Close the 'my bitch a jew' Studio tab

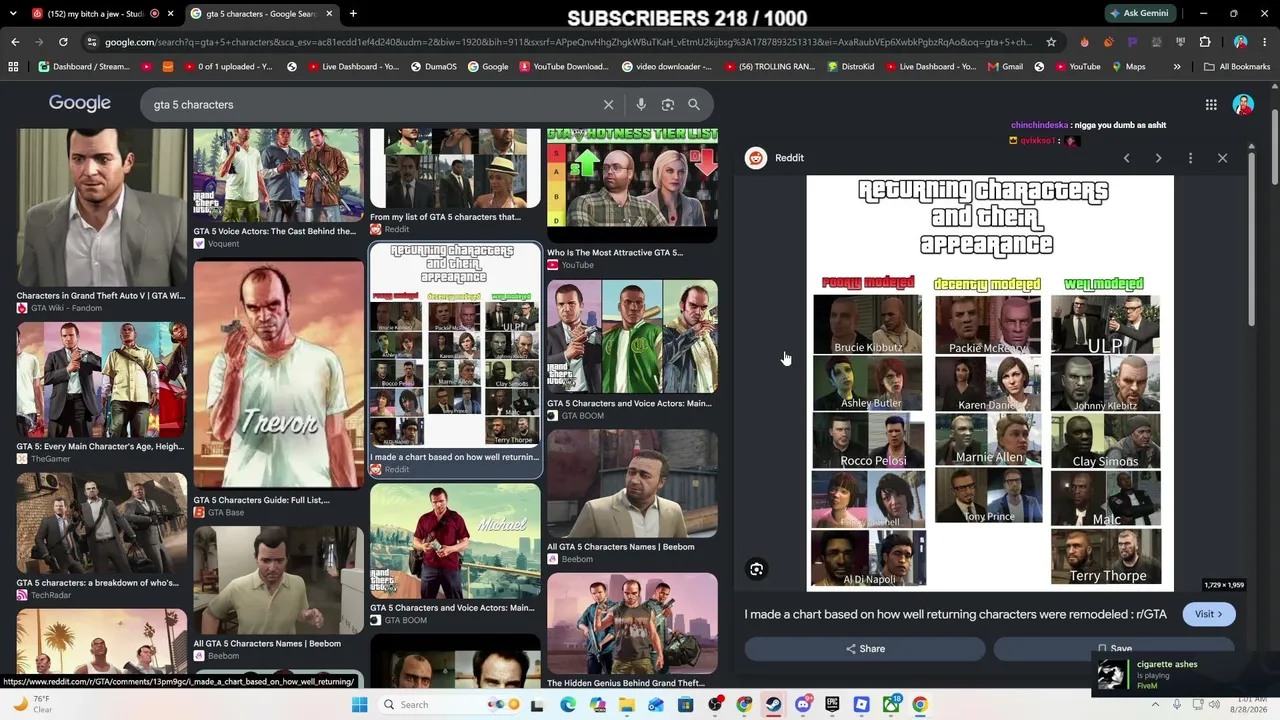point(170,14)
